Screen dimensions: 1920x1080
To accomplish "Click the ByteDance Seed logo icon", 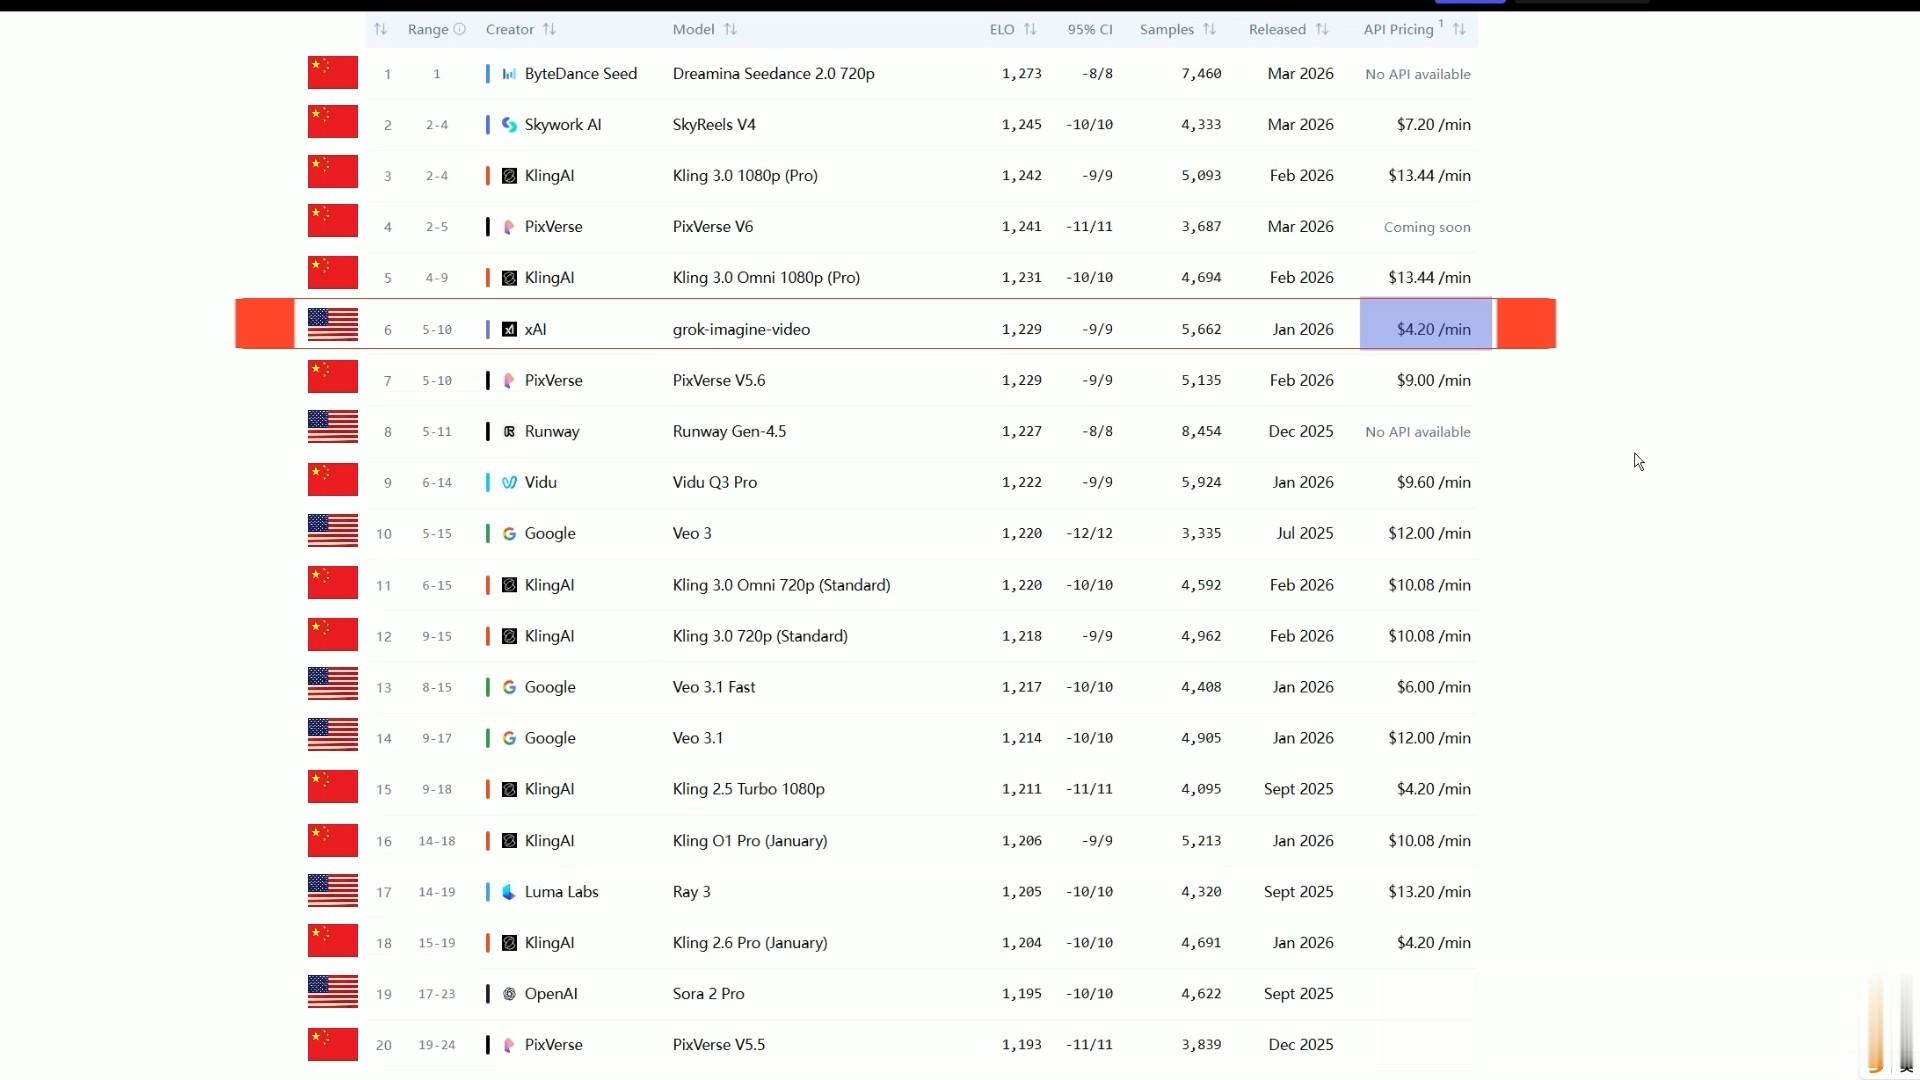I will [509, 74].
